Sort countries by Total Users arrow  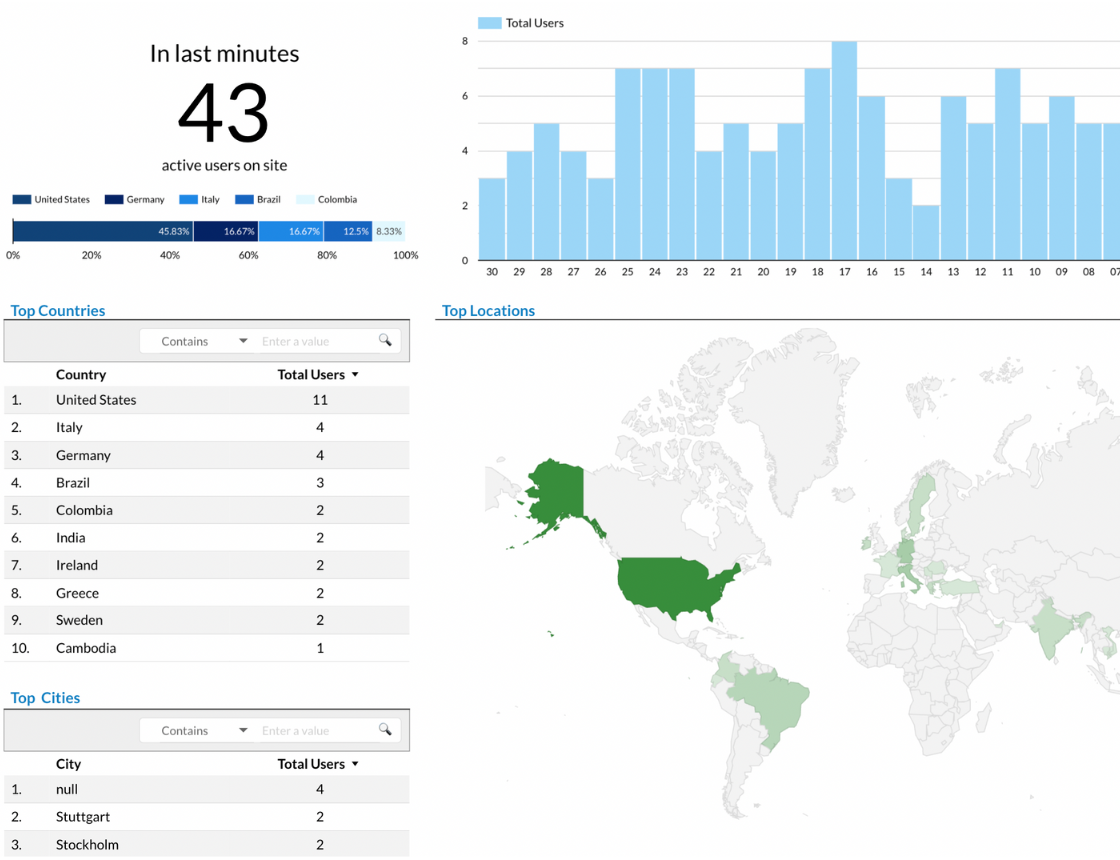click(355, 375)
